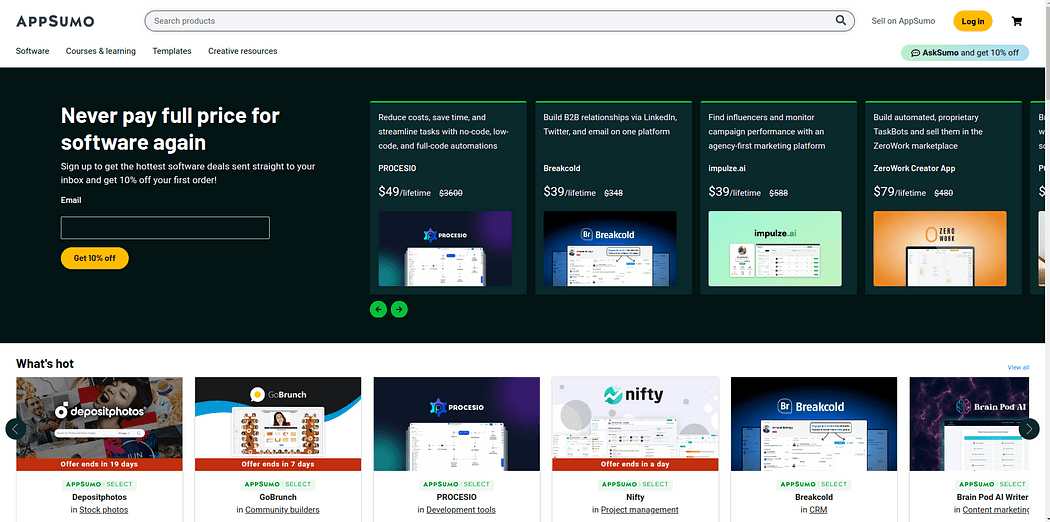The image size is (1050, 522).
Task: Click the search magnifier icon
Action: tap(840, 21)
